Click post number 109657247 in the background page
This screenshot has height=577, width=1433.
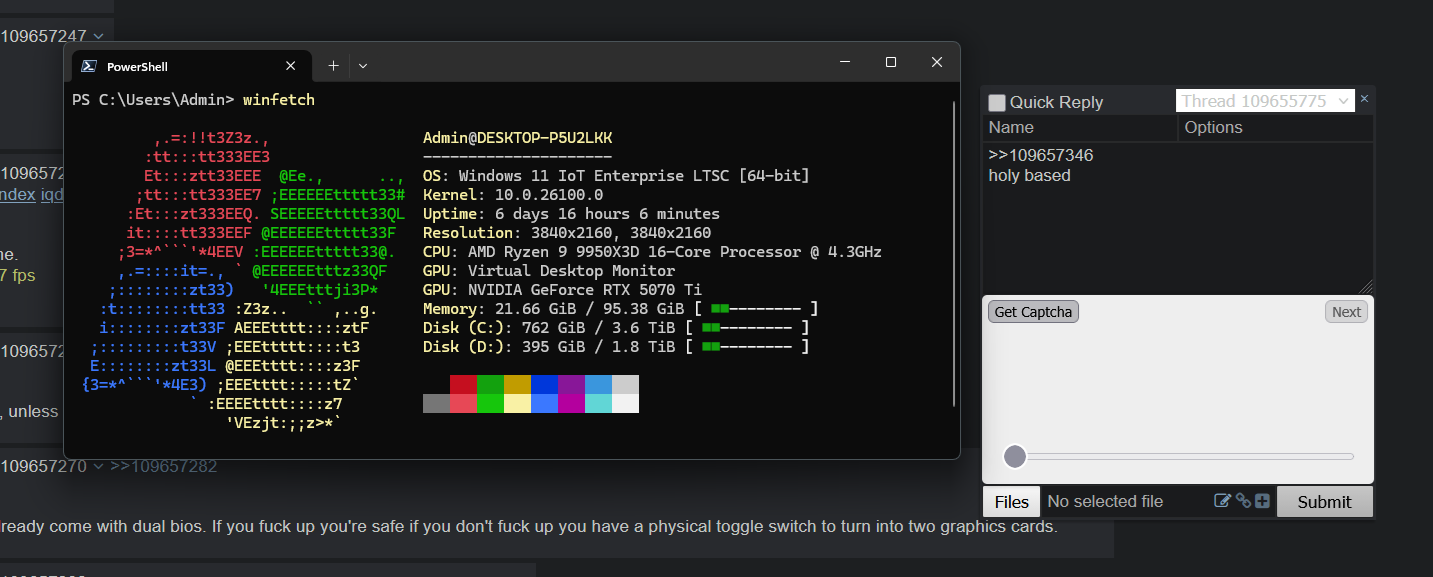44,36
